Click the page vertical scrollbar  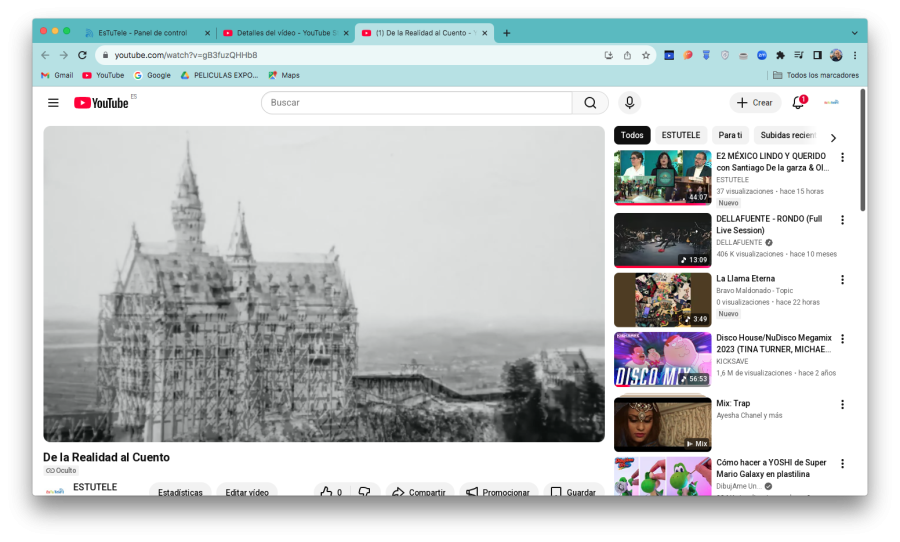pyautogui.click(x=863, y=150)
